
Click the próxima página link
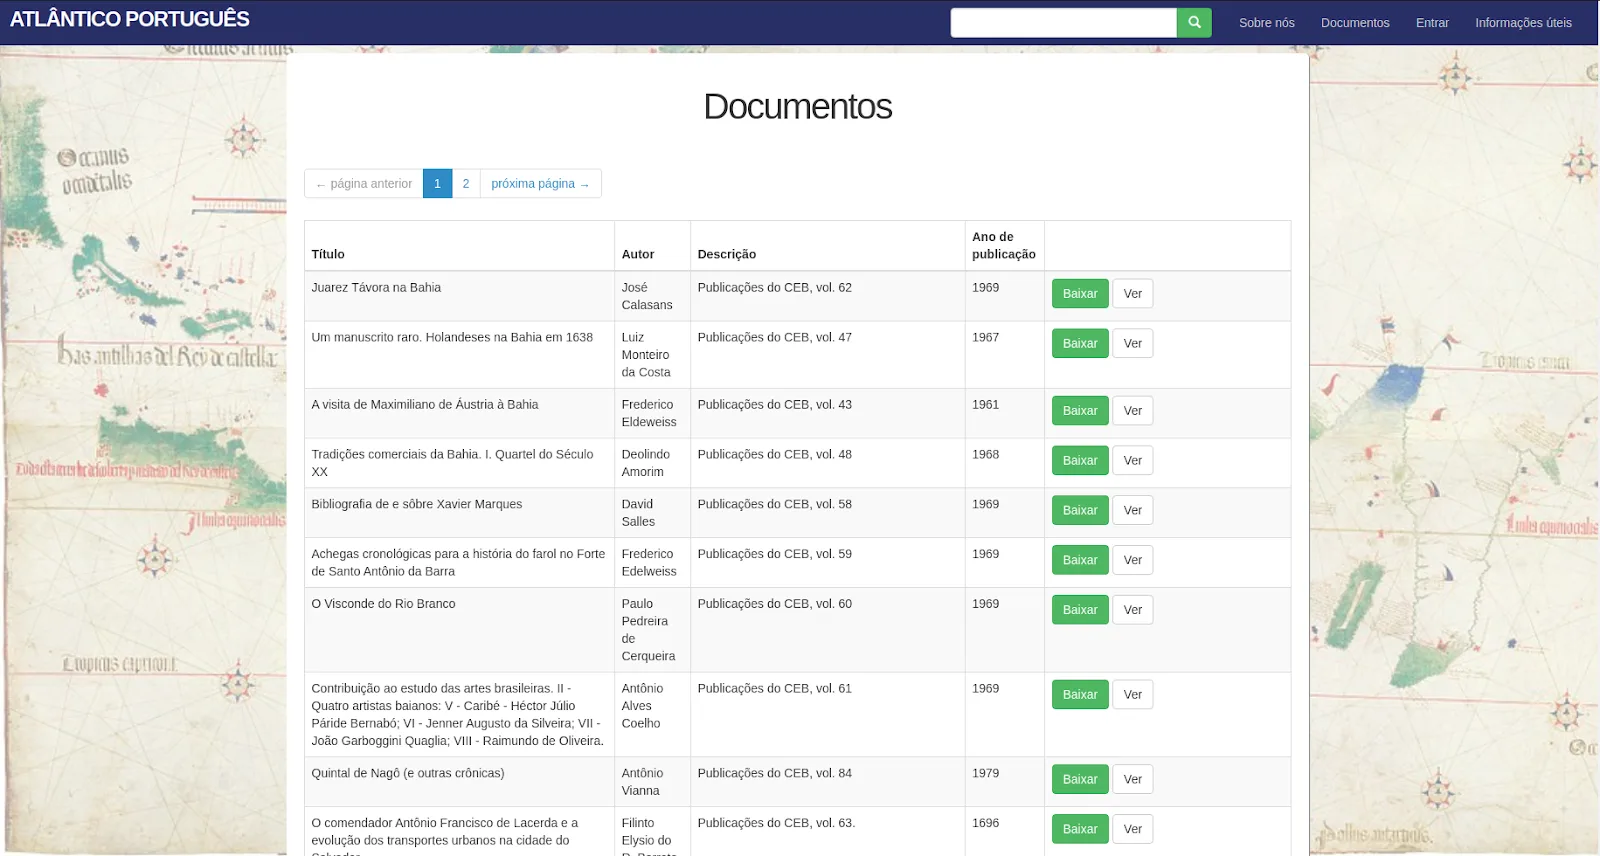click(x=540, y=184)
